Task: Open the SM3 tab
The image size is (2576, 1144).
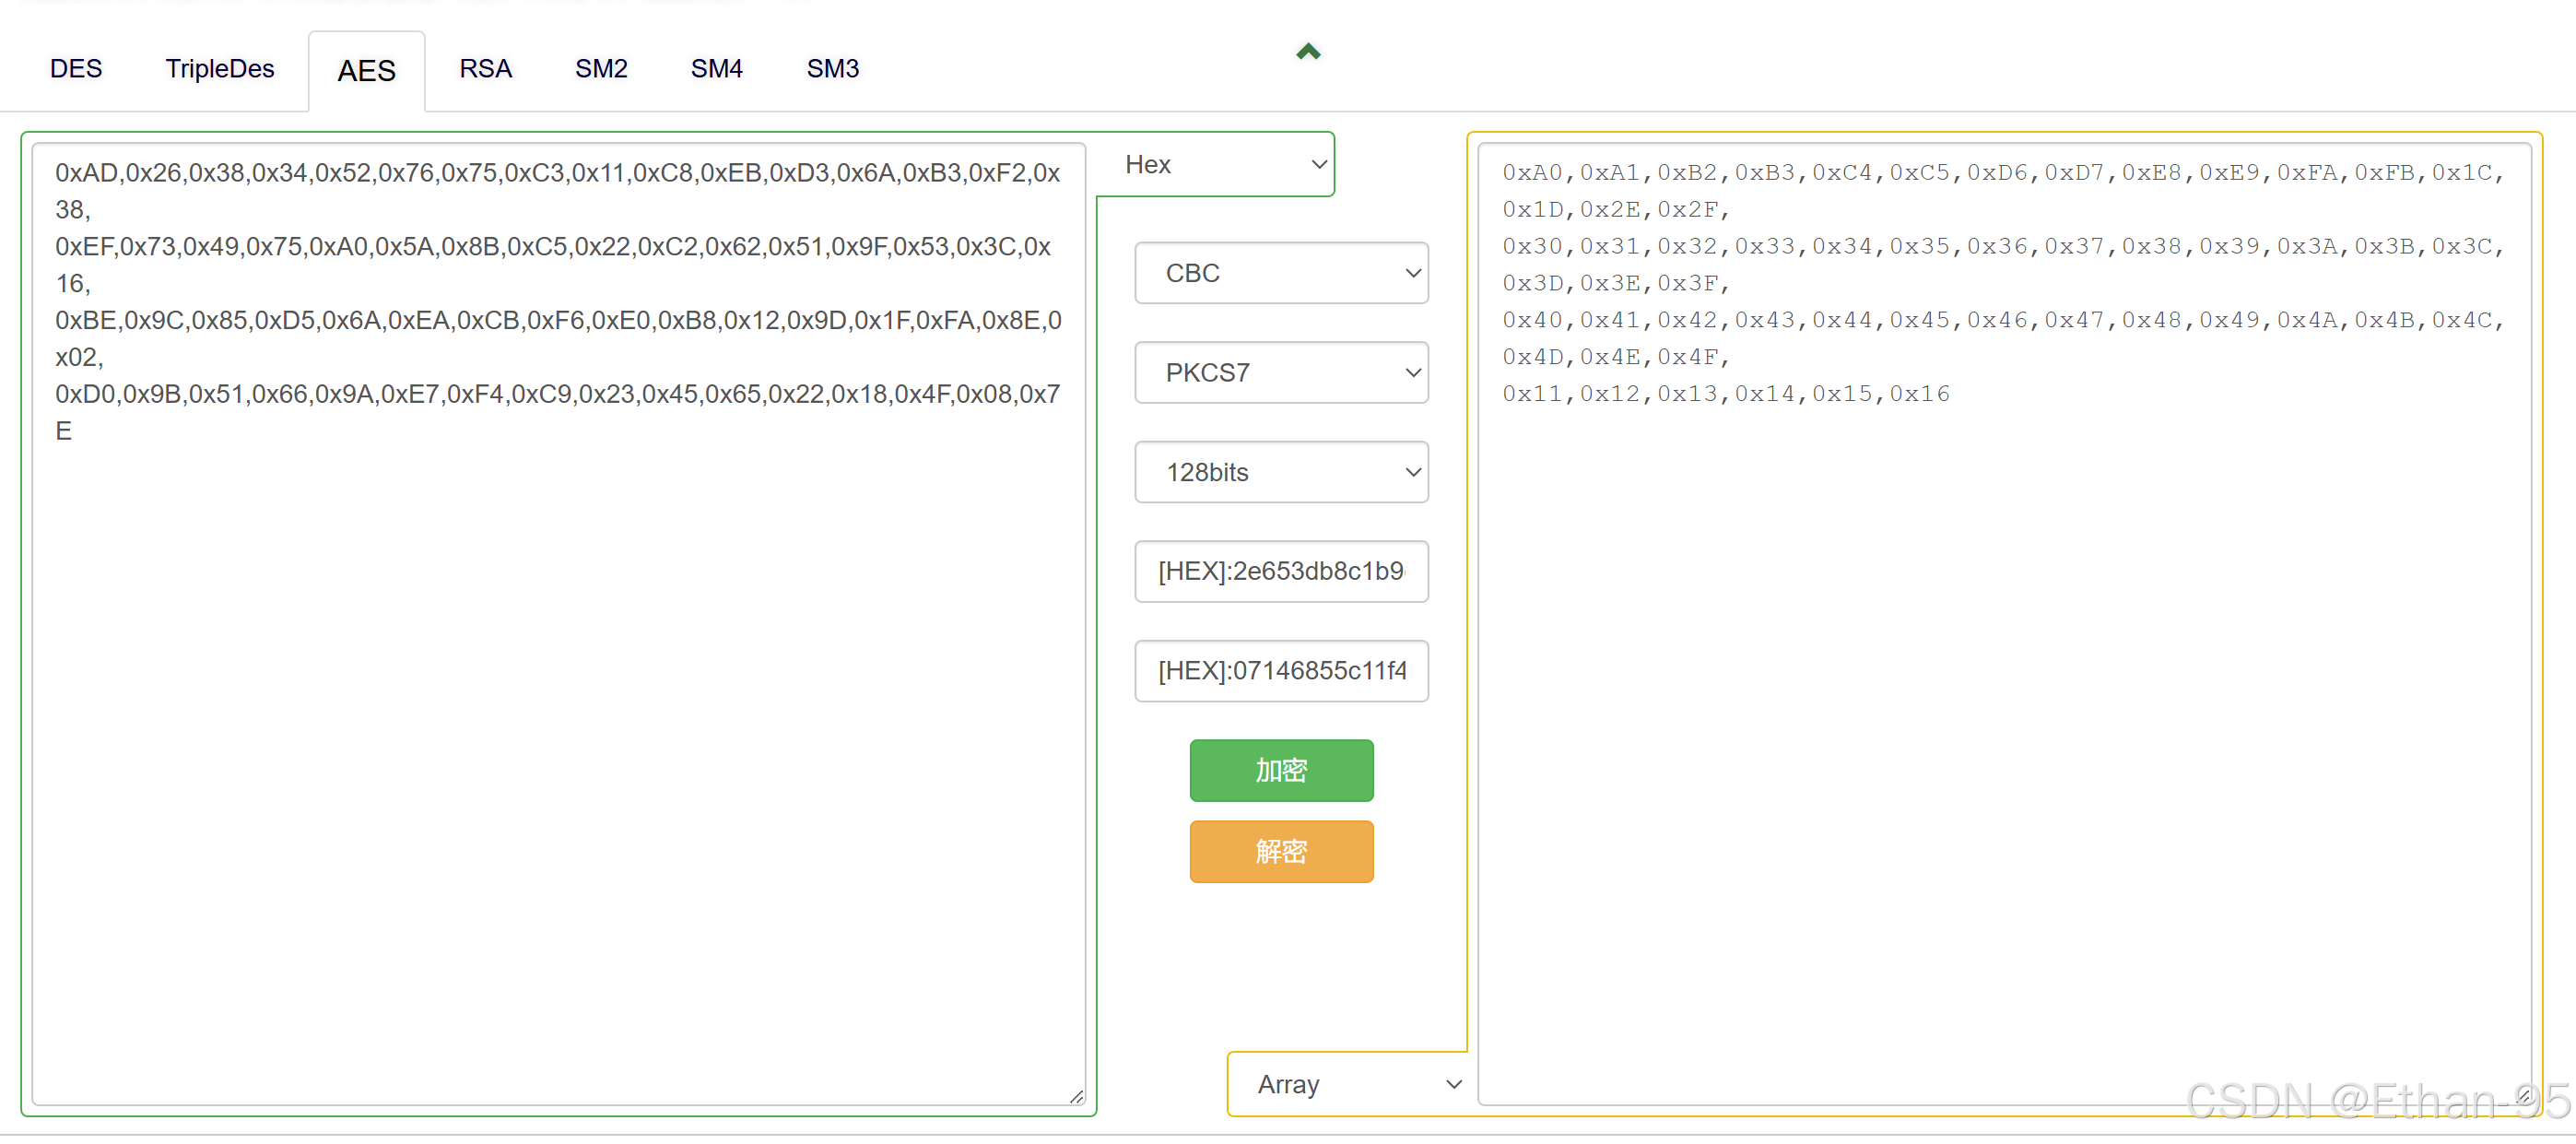Action: pos(832,69)
